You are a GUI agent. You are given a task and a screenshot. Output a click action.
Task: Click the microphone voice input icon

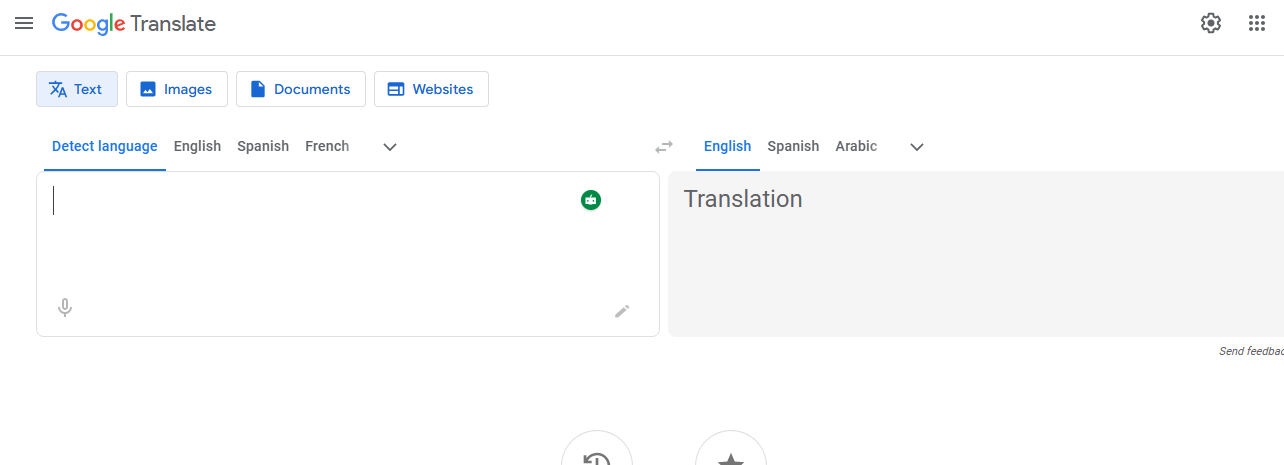65,308
